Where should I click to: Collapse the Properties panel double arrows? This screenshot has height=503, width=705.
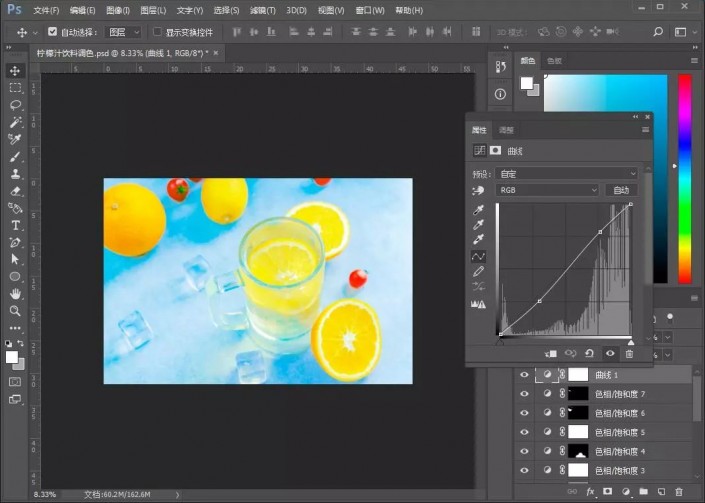coord(635,117)
